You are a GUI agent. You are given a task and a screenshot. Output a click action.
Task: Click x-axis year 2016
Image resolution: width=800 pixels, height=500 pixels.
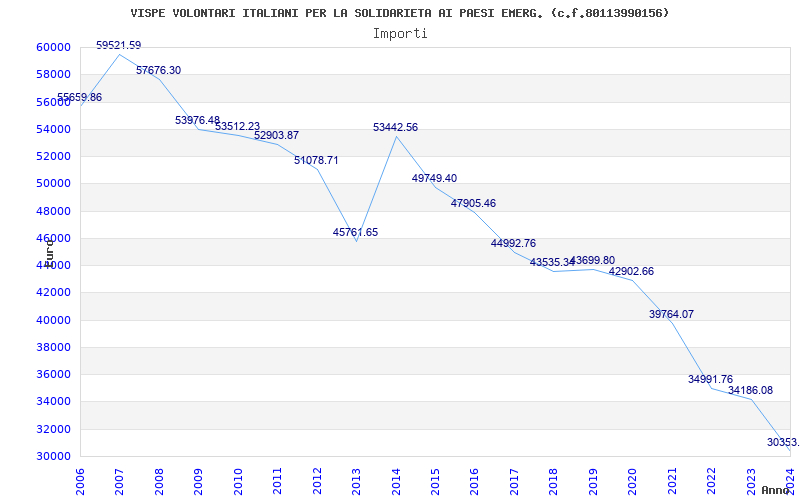coord(474,482)
